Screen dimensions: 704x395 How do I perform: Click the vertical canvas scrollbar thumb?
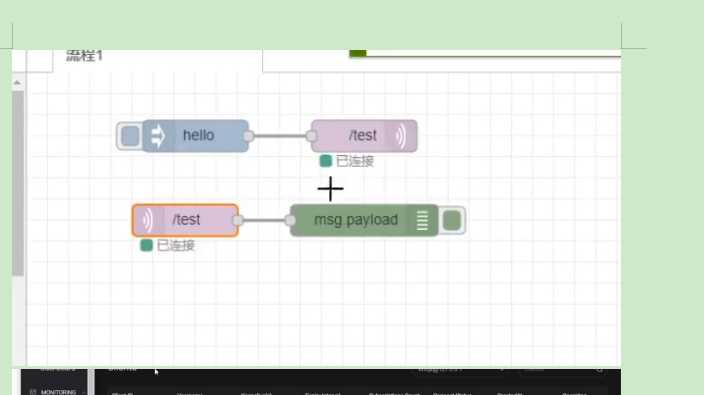point(18,183)
